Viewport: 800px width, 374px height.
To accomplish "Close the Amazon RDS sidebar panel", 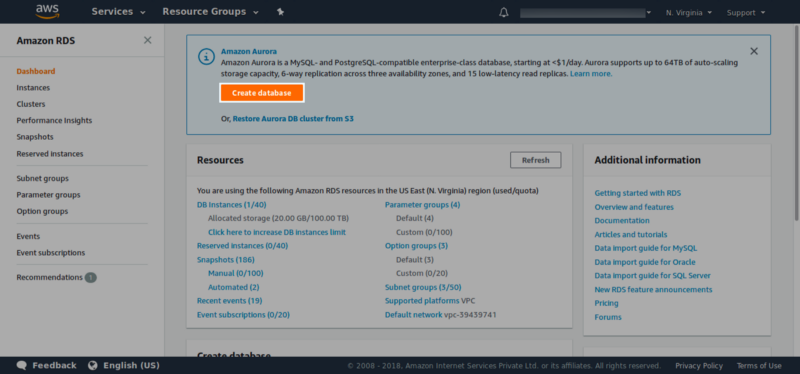I will coord(147,40).
